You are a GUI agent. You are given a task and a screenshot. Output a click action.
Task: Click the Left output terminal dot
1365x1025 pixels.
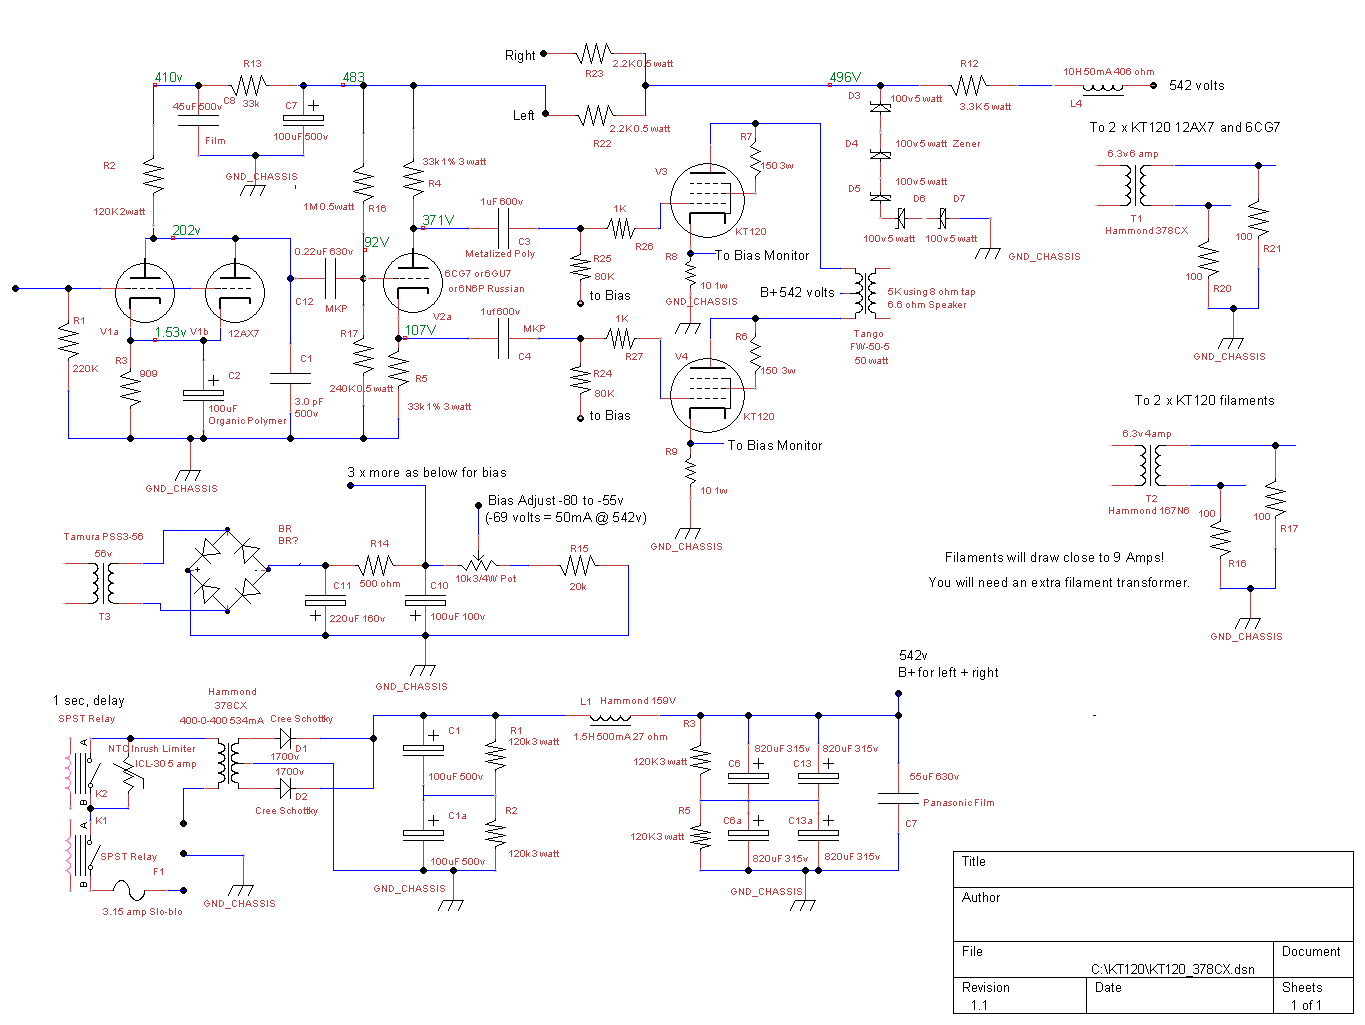[545, 116]
